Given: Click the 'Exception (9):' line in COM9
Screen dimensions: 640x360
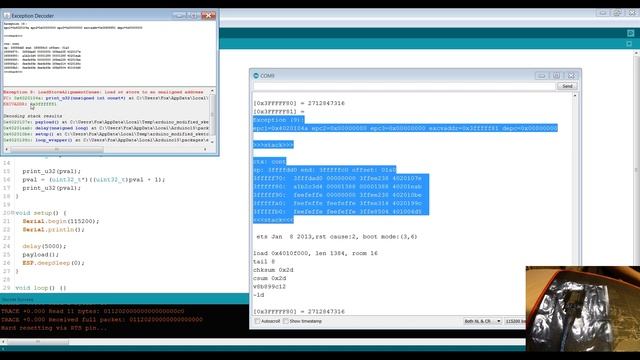Looking at the screenshot, I should click(278, 120).
